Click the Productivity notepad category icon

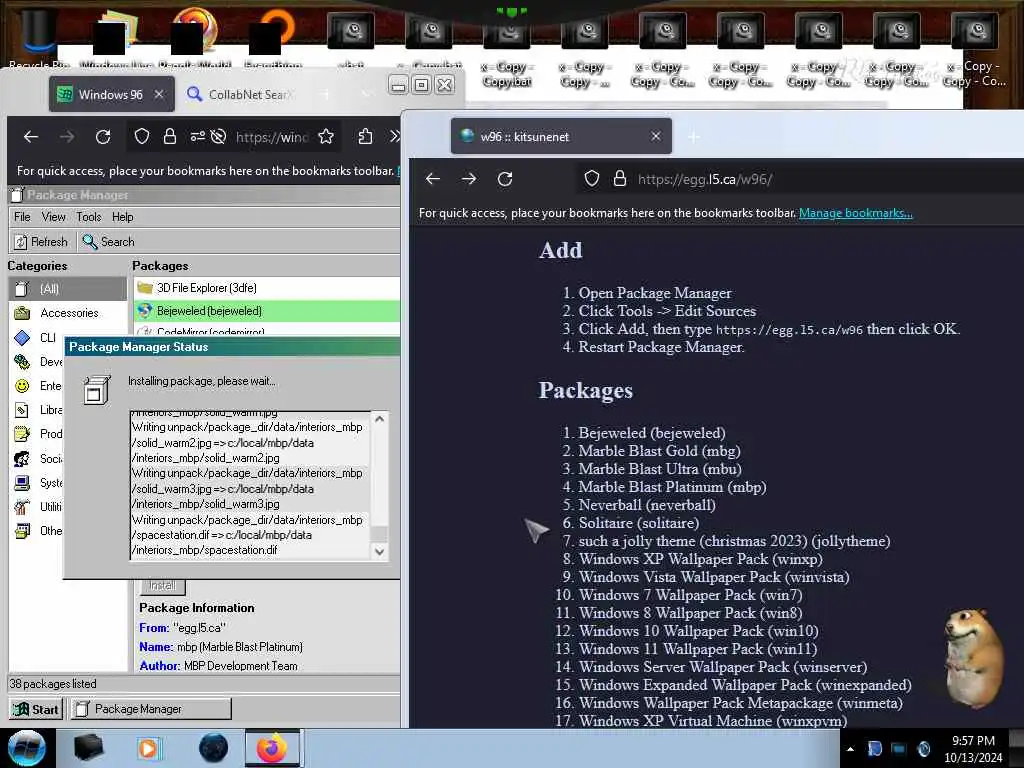pyautogui.click(x=22, y=434)
